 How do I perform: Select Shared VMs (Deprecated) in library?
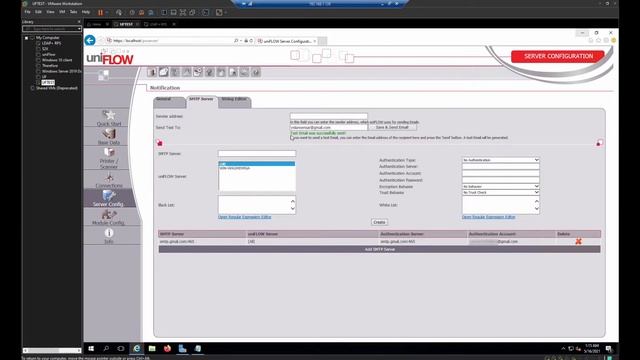(x=56, y=88)
